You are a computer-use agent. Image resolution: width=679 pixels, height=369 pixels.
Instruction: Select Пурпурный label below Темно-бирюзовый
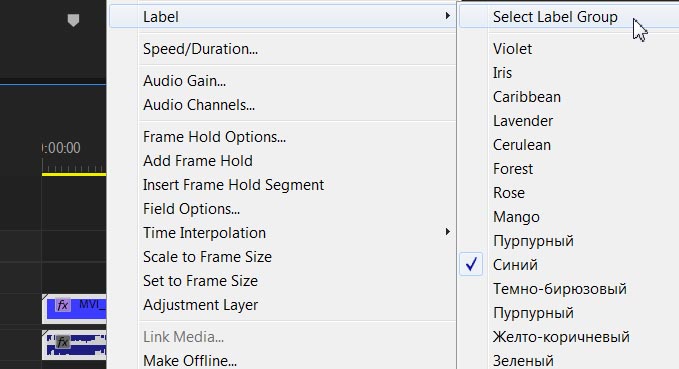pos(533,313)
